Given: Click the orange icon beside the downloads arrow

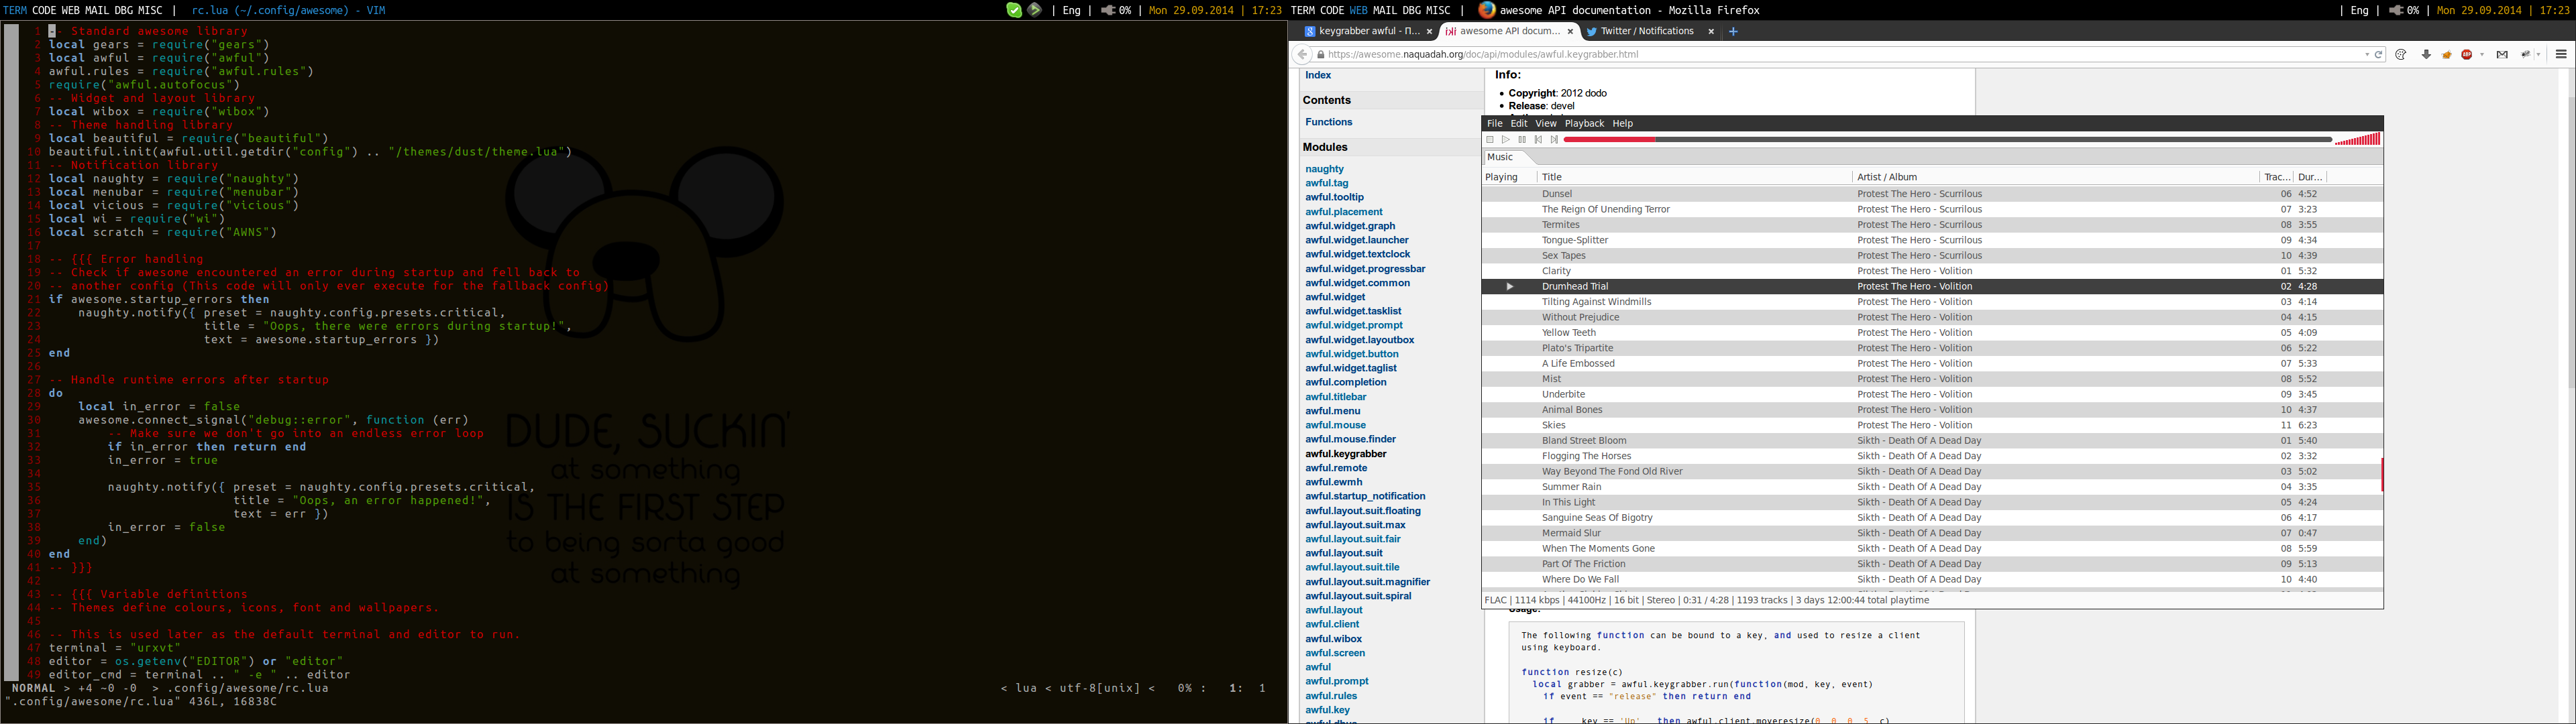Looking at the screenshot, I should (2447, 54).
